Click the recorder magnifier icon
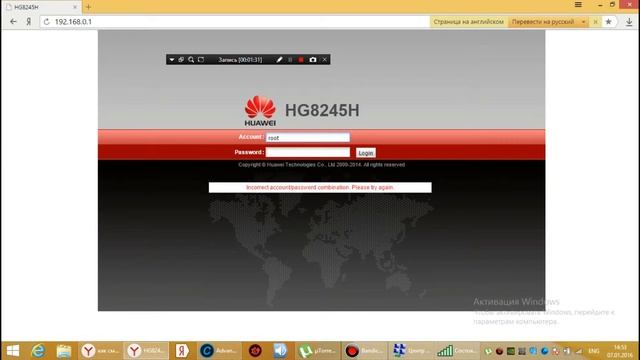 (x=191, y=60)
